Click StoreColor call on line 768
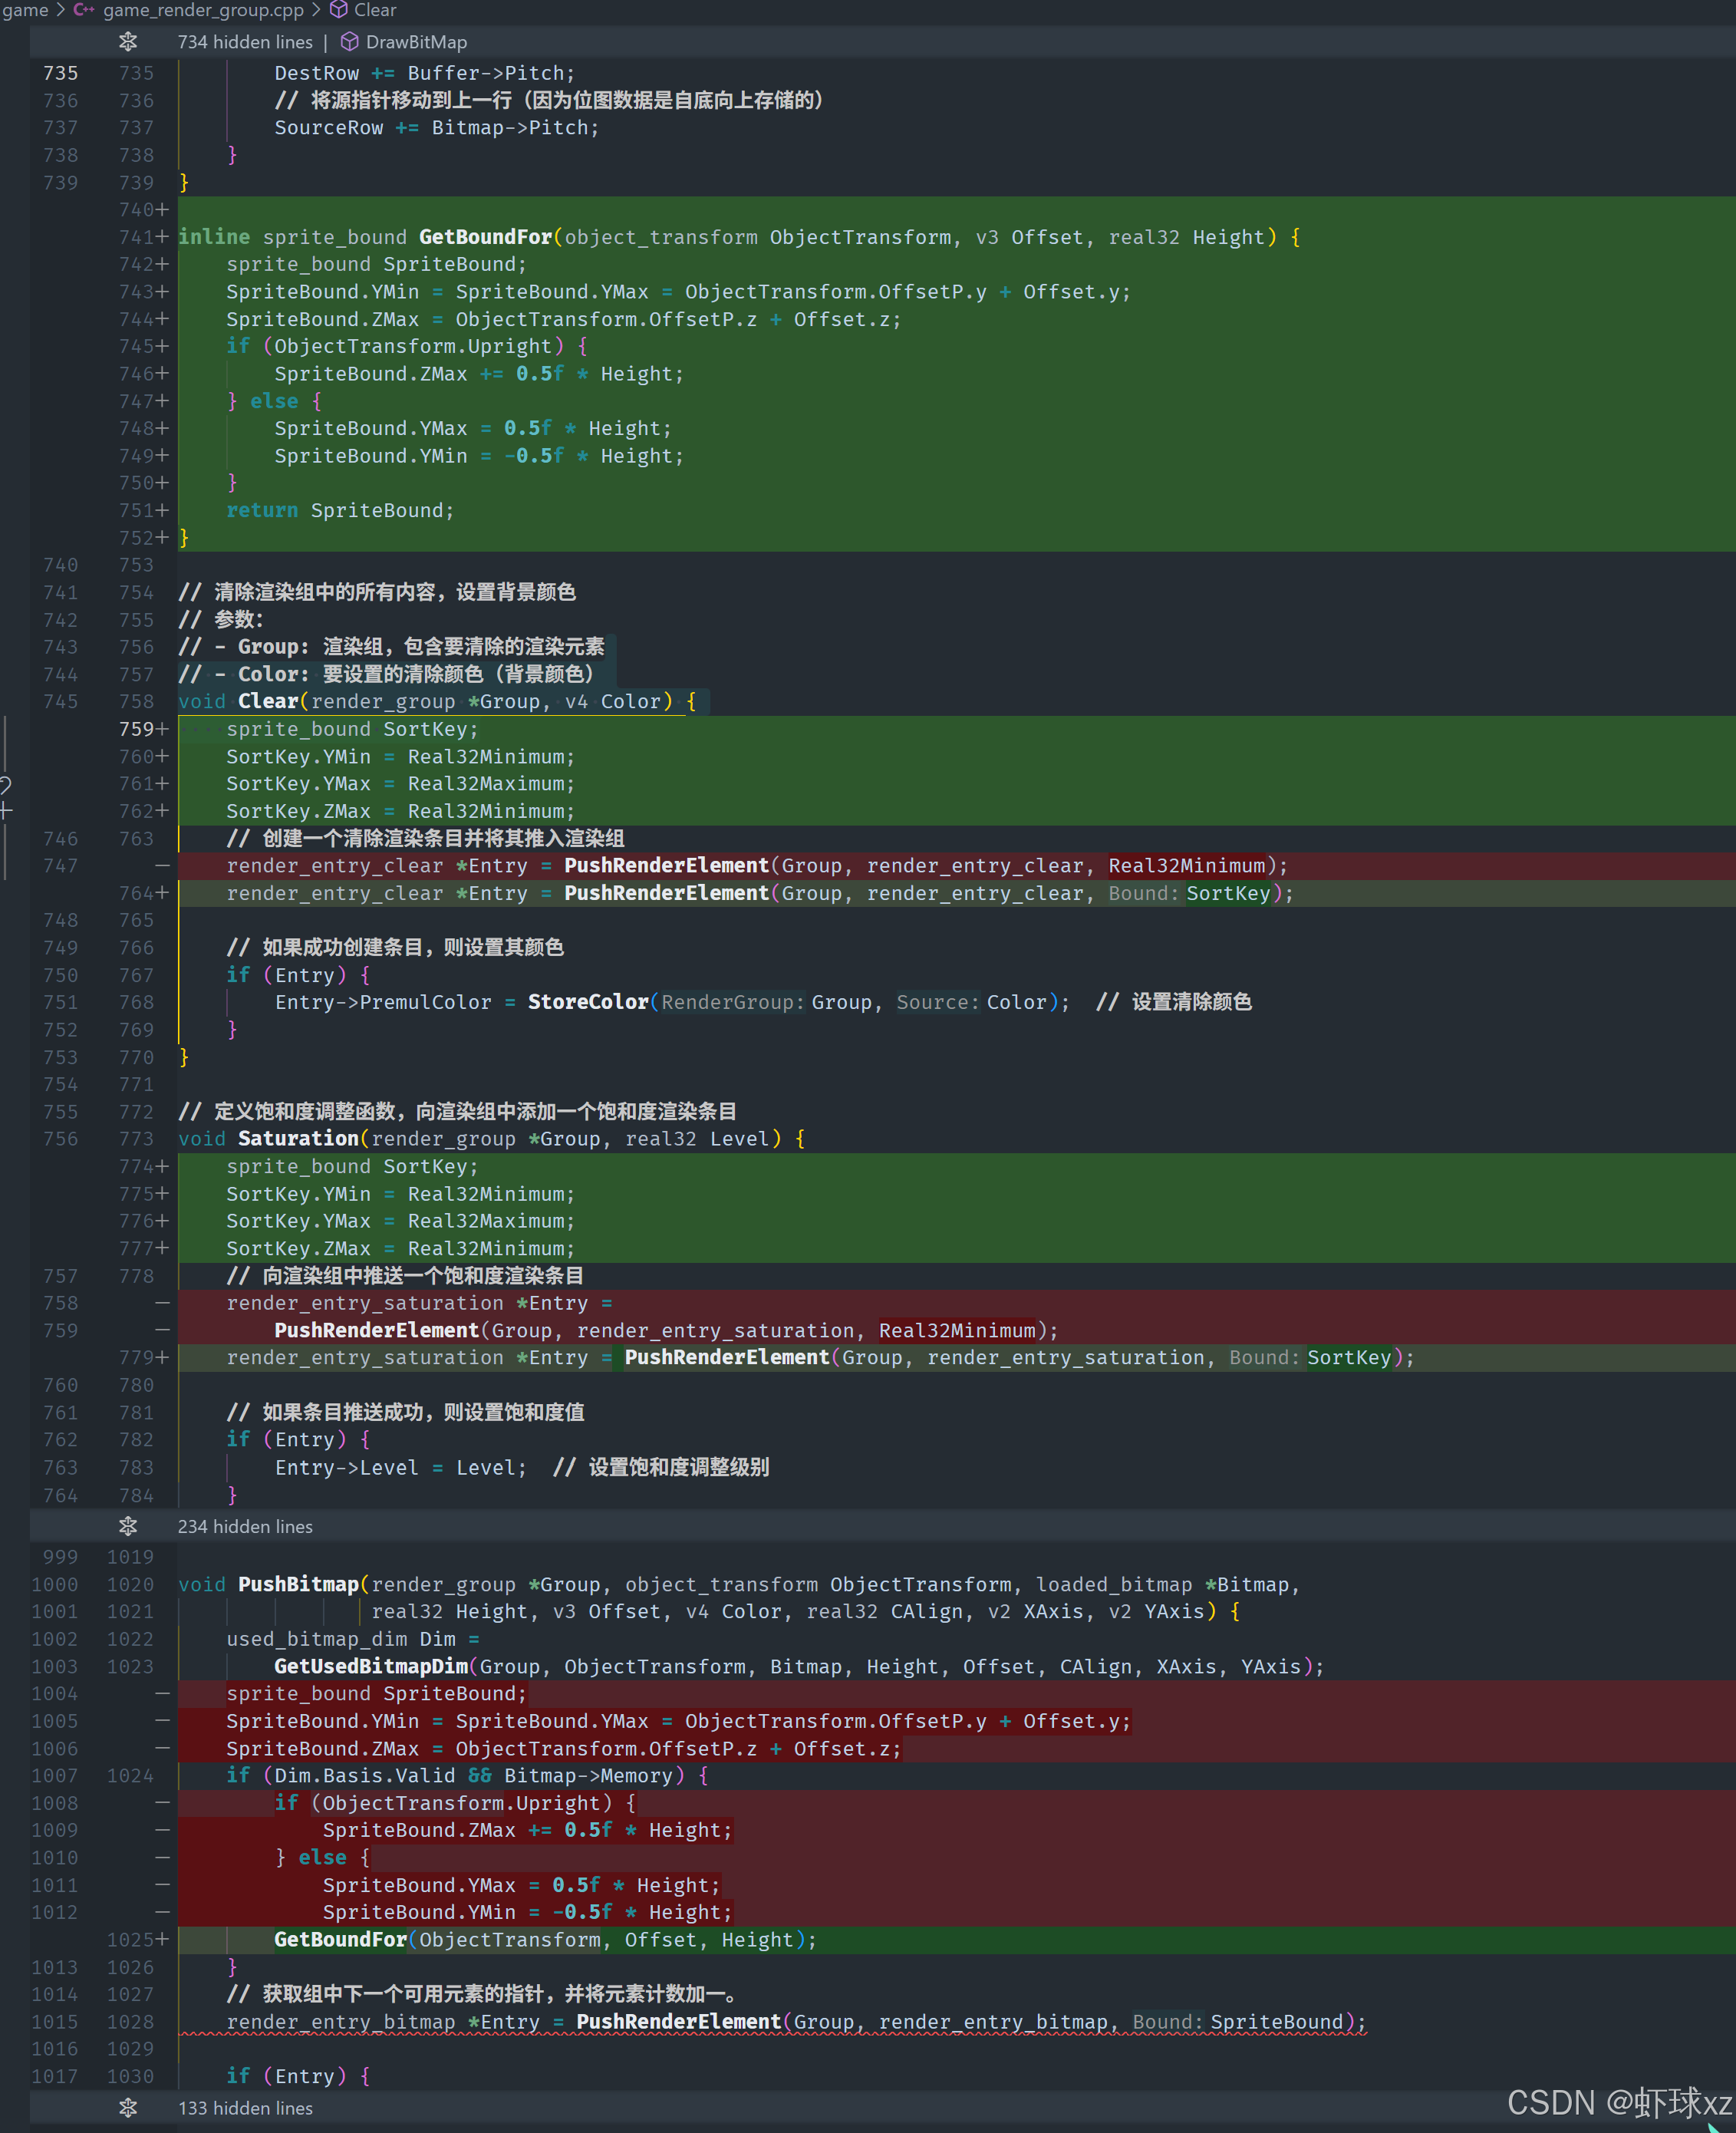Viewport: 1736px width, 2133px height. click(588, 1002)
